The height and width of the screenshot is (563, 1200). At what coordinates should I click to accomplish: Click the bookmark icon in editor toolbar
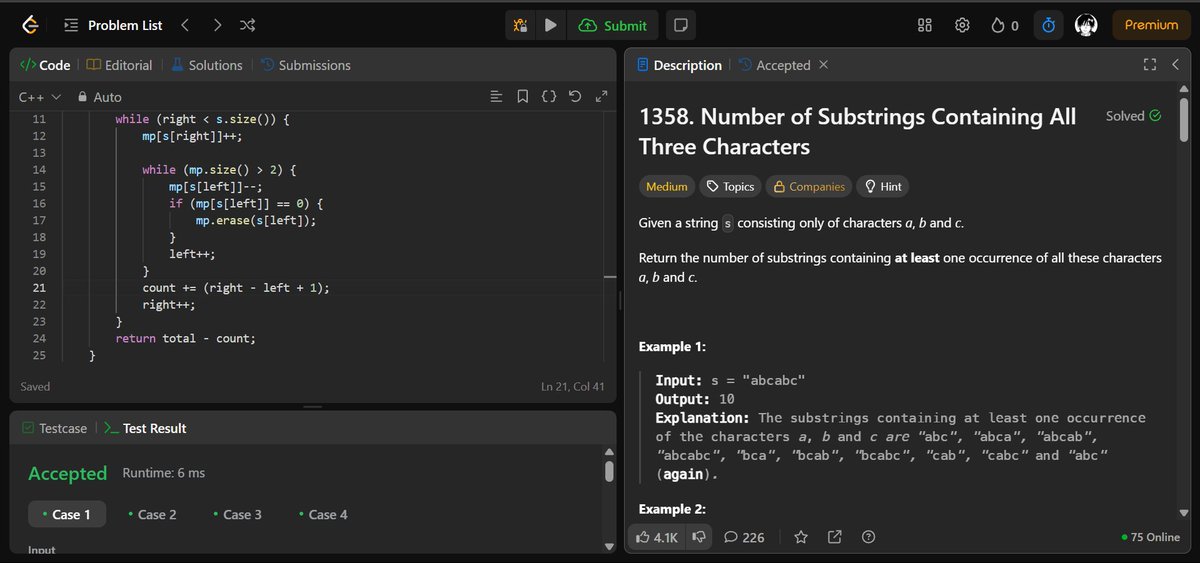(x=522, y=97)
